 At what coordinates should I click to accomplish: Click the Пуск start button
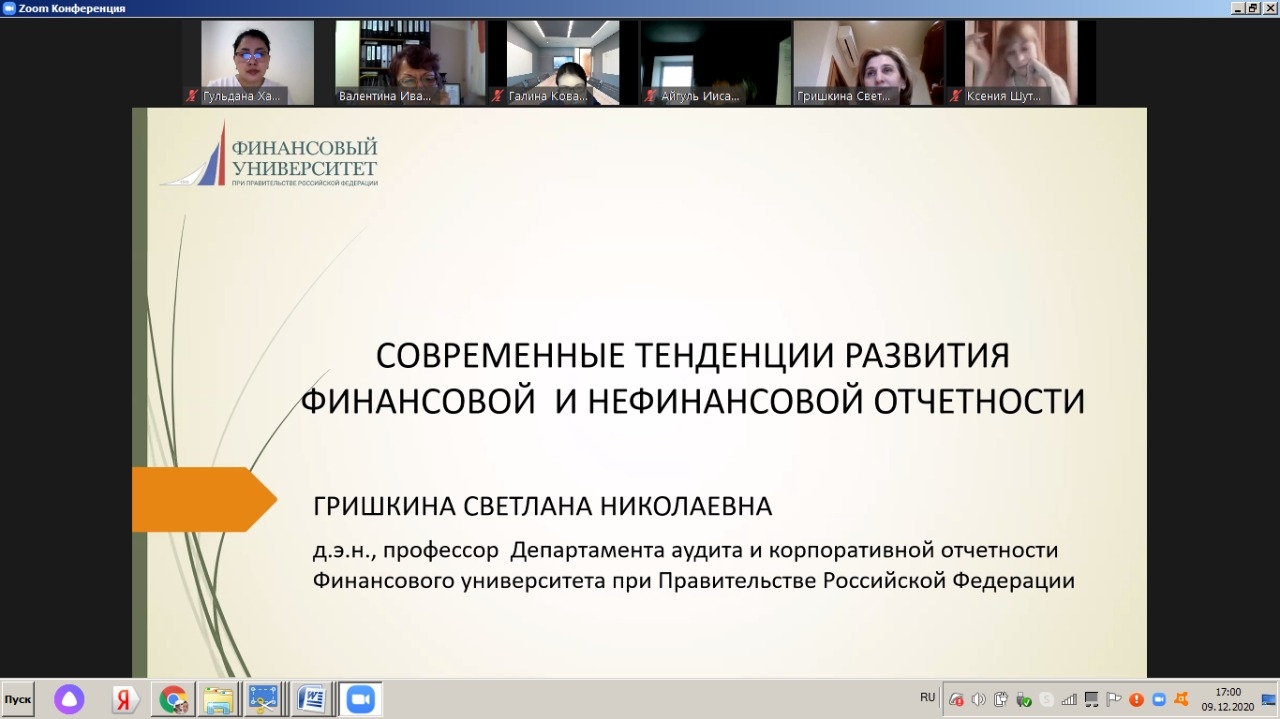(x=18, y=698)
